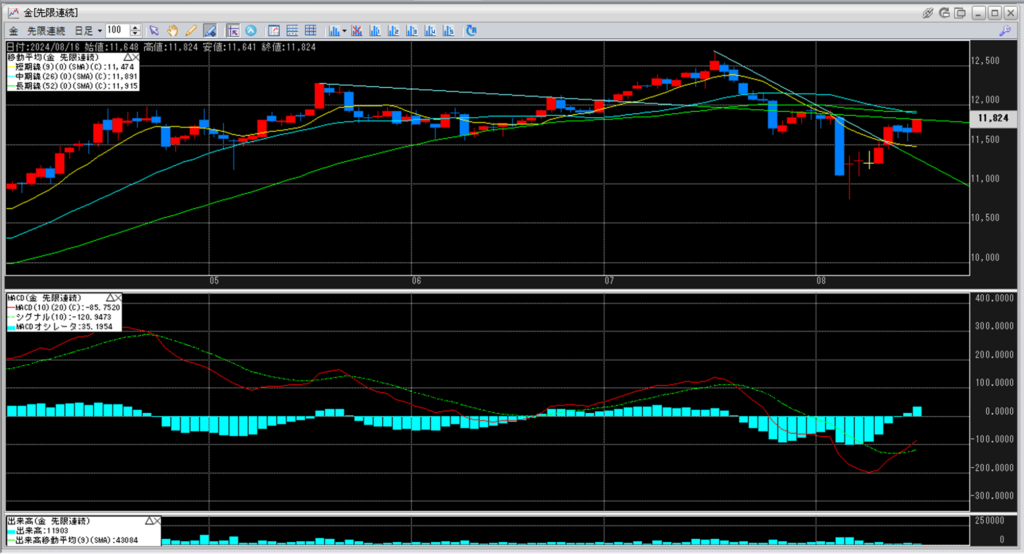Click the trendline edit tool icon
This screenshot has height=554, width=1024.
pyautogui.click(x=209, y=30)
